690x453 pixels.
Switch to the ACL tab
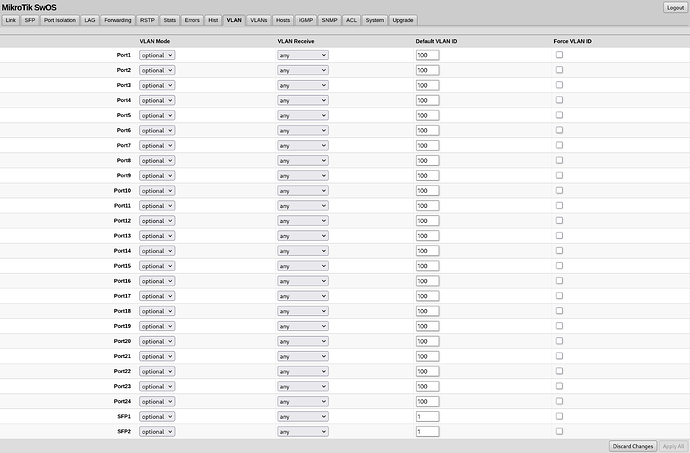pyautogui.click(x=352, y=20)
